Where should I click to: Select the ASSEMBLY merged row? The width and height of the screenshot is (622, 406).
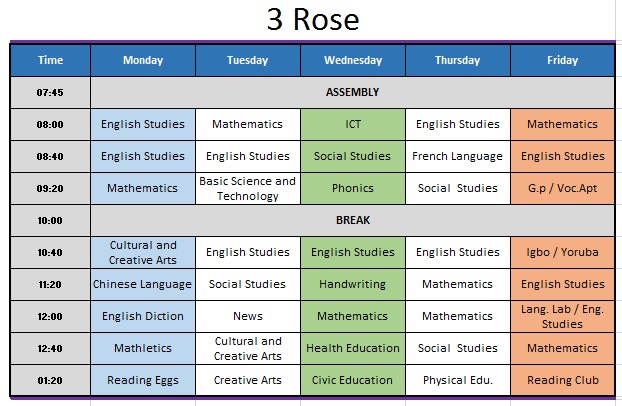[x=352, y=92]
